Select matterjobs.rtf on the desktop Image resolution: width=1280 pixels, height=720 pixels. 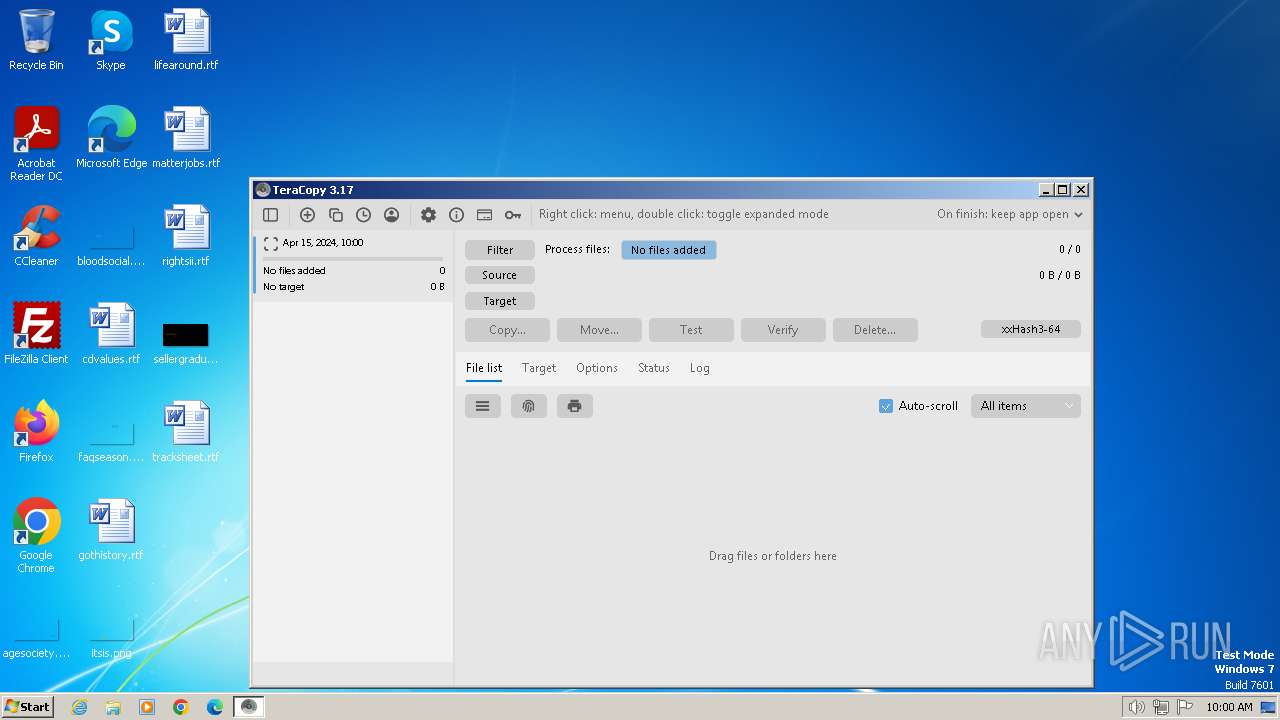pos(186,138)
